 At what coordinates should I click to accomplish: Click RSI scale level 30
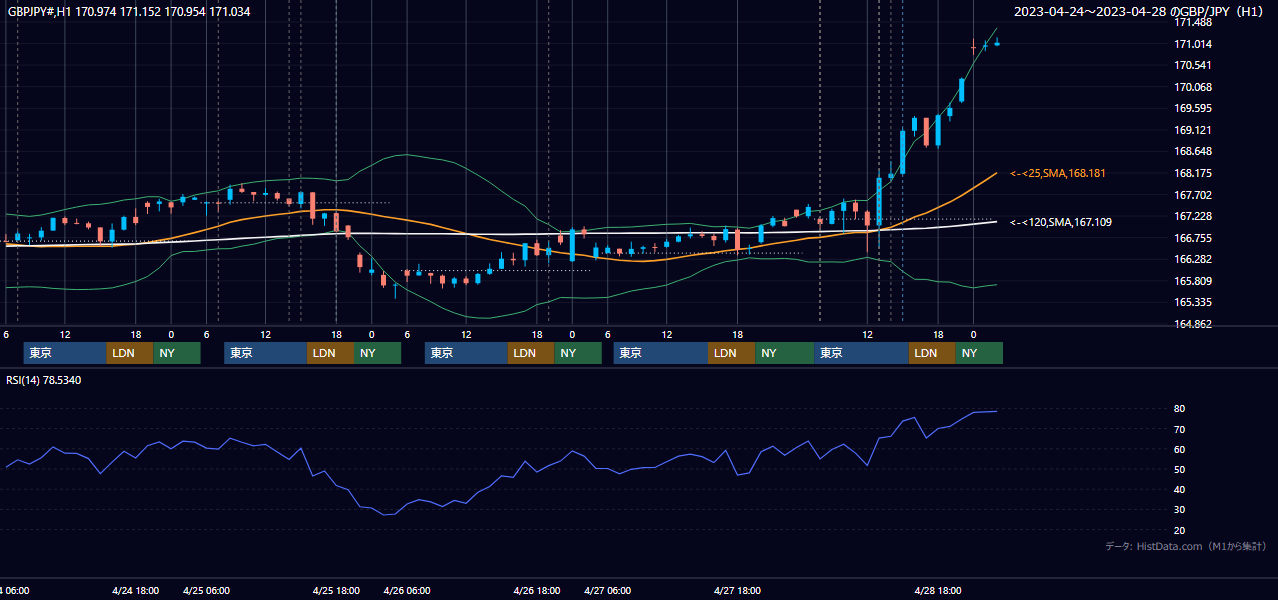pyautogui.click(x=1180, y=509)
